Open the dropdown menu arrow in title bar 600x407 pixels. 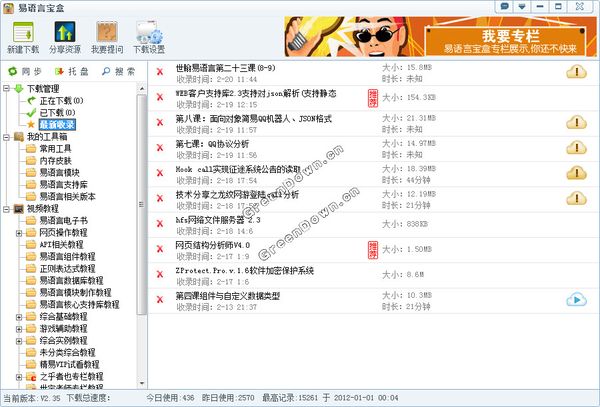[522, 7]
